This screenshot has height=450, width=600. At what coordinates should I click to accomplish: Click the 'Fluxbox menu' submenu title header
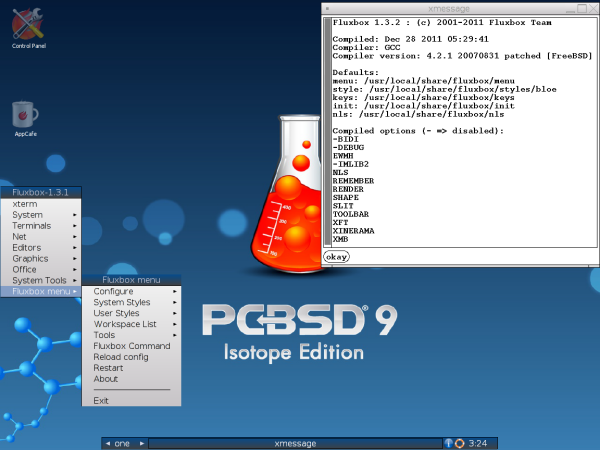point(131,280)
